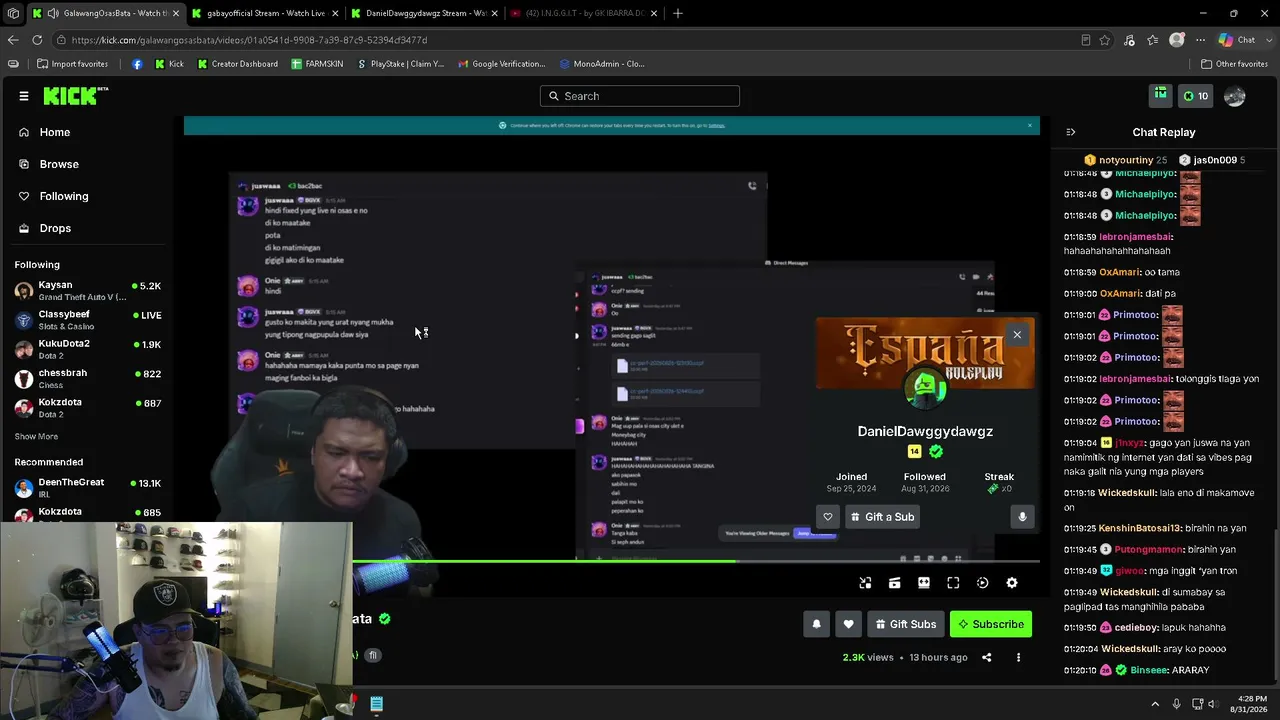
Task: Open video player settings gear
Action: [x=1012, y=583]
